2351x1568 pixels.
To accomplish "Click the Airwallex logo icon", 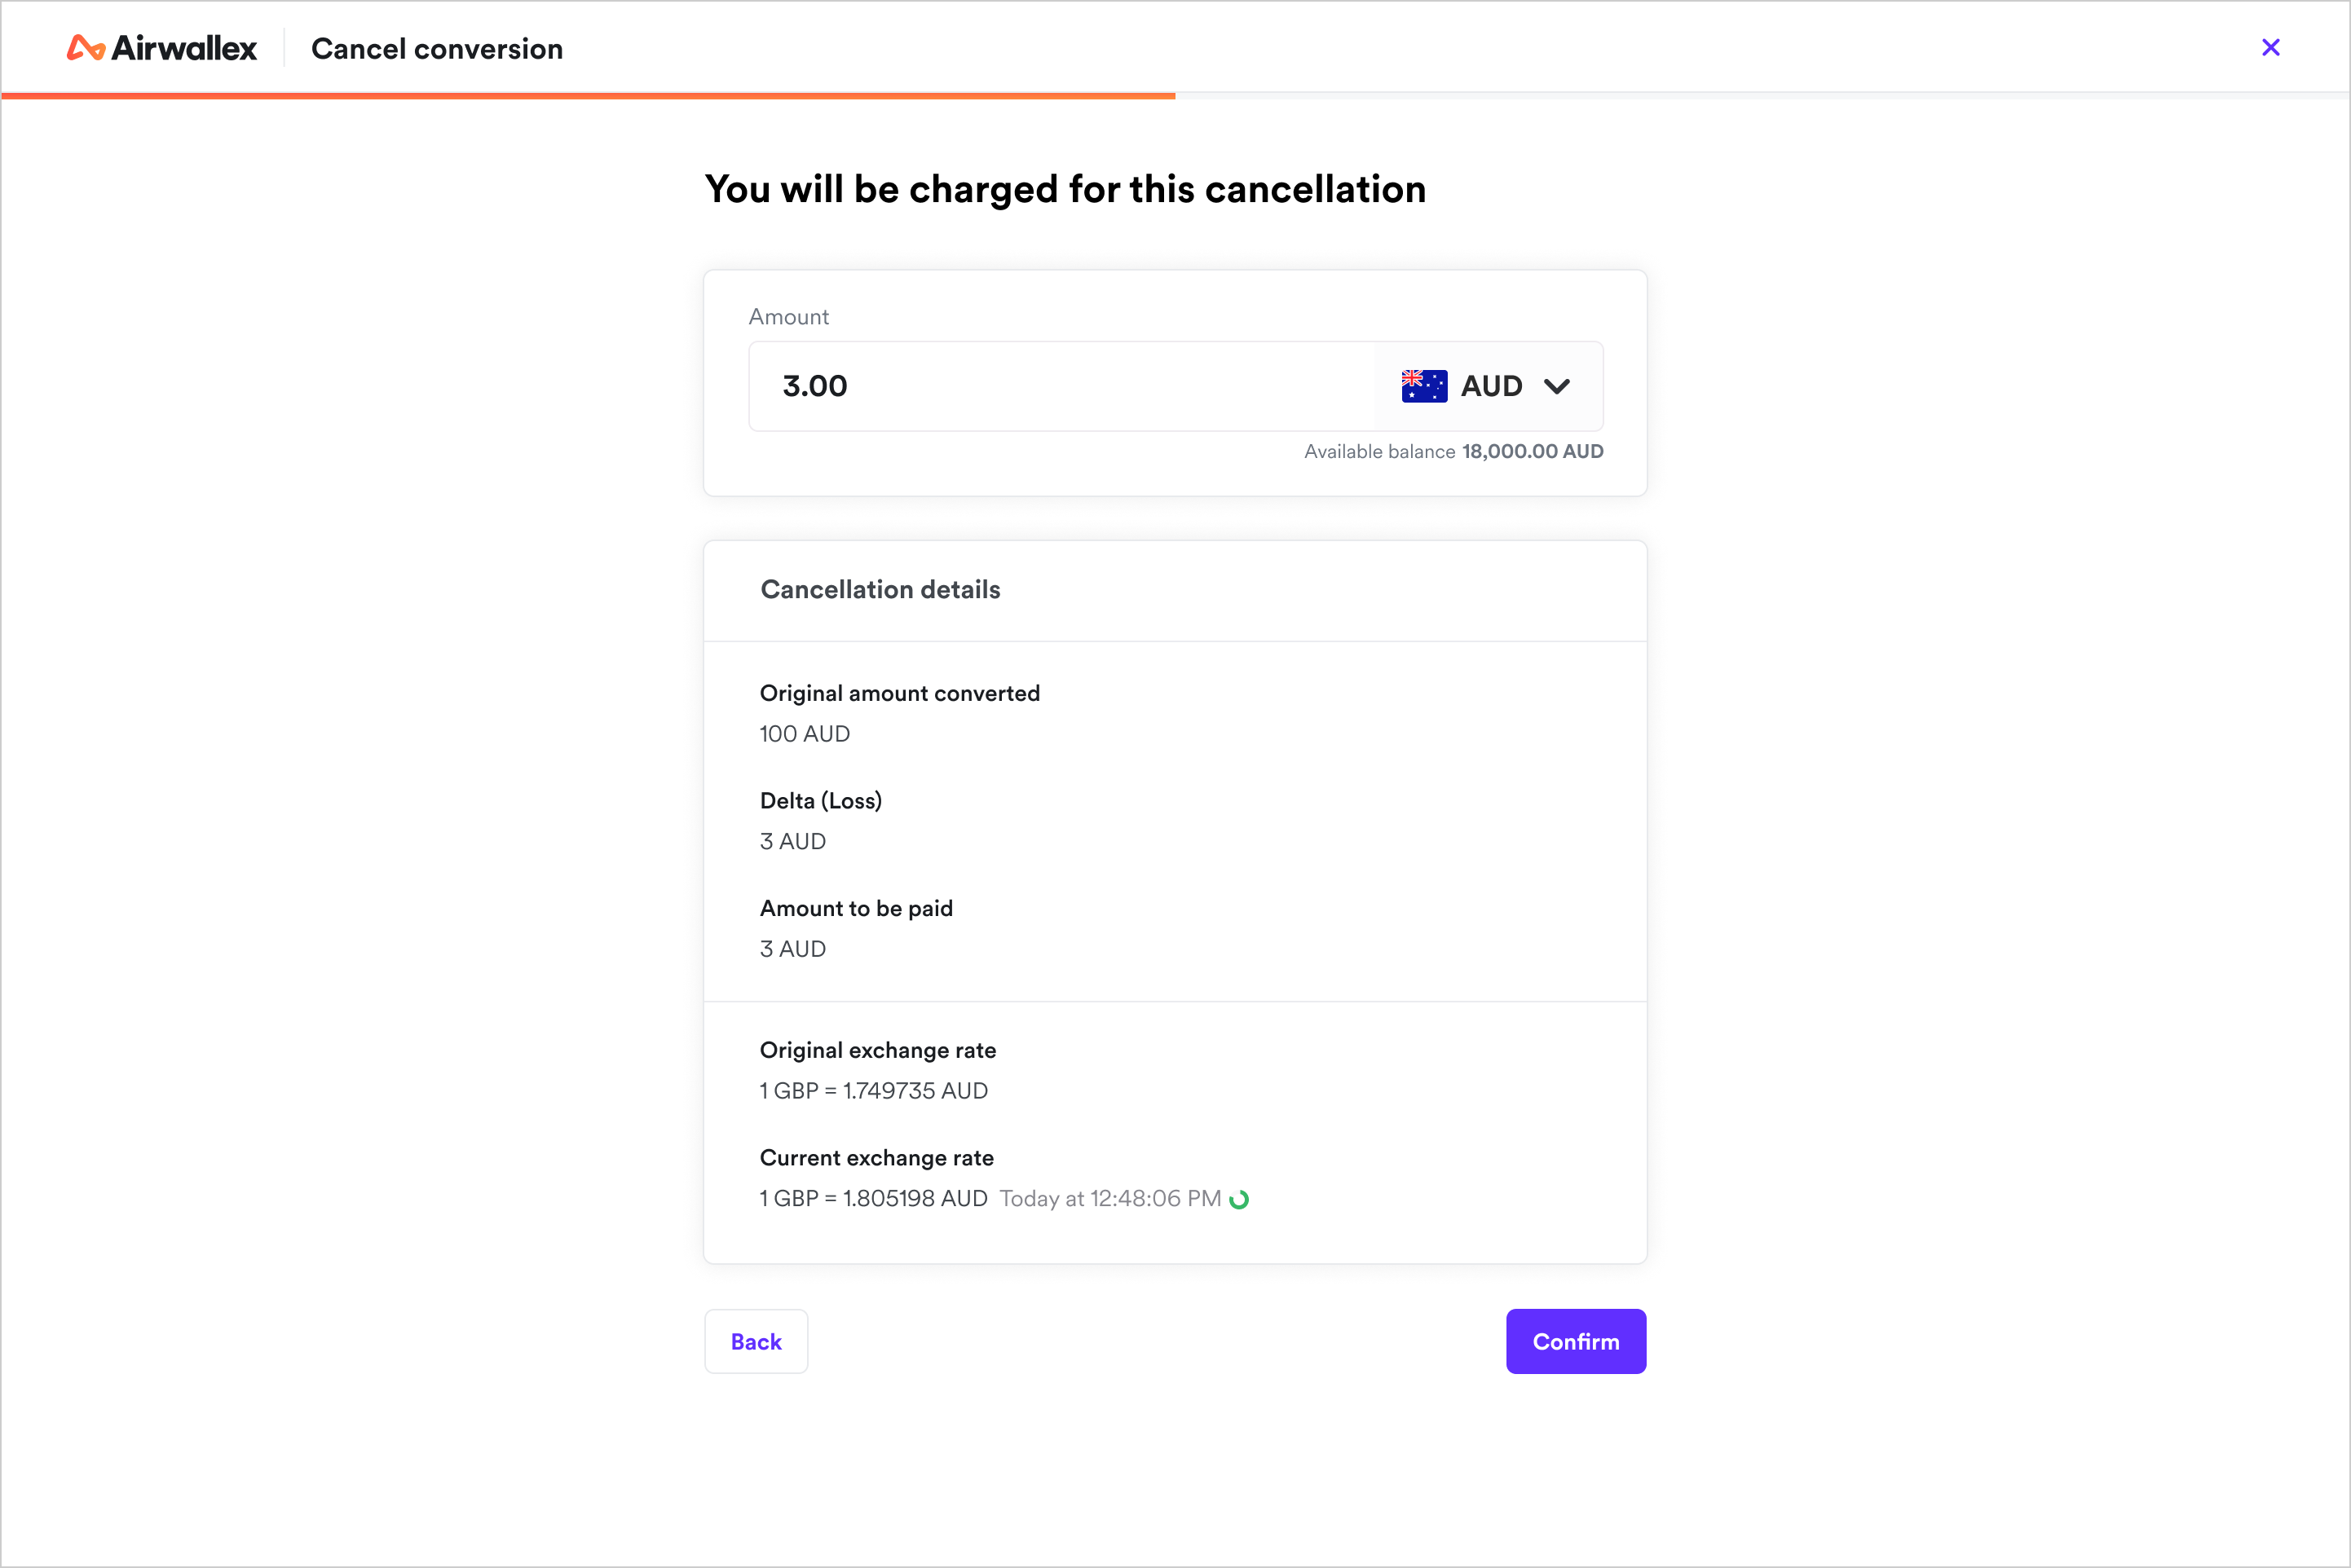I will [x=86, y=48].
